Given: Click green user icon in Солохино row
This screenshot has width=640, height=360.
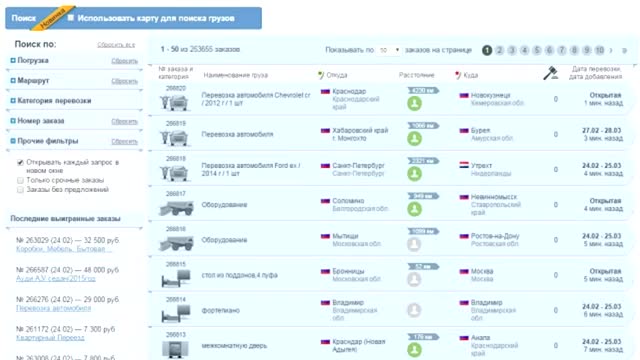Looking at the screenshot, I should tap(414, 209).
